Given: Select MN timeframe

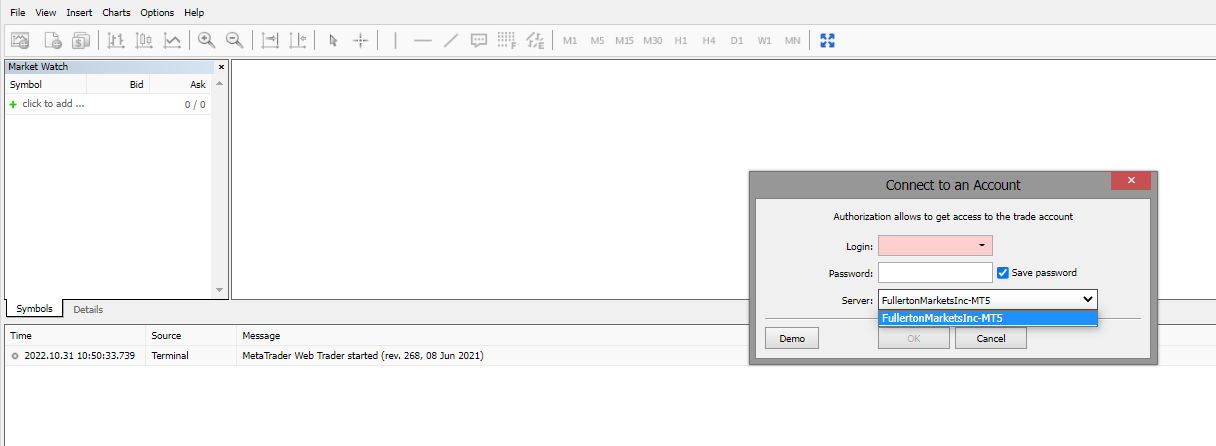Looking at the screenshot, I should point(792,41).
